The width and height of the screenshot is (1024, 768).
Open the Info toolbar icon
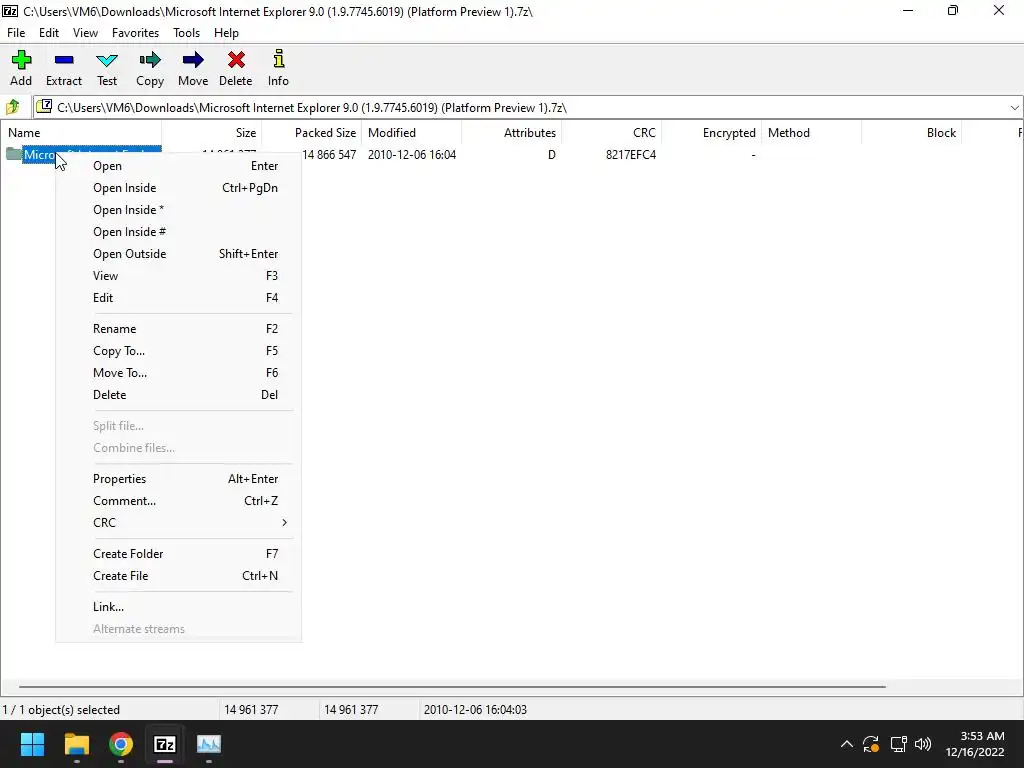pos(278,68)
